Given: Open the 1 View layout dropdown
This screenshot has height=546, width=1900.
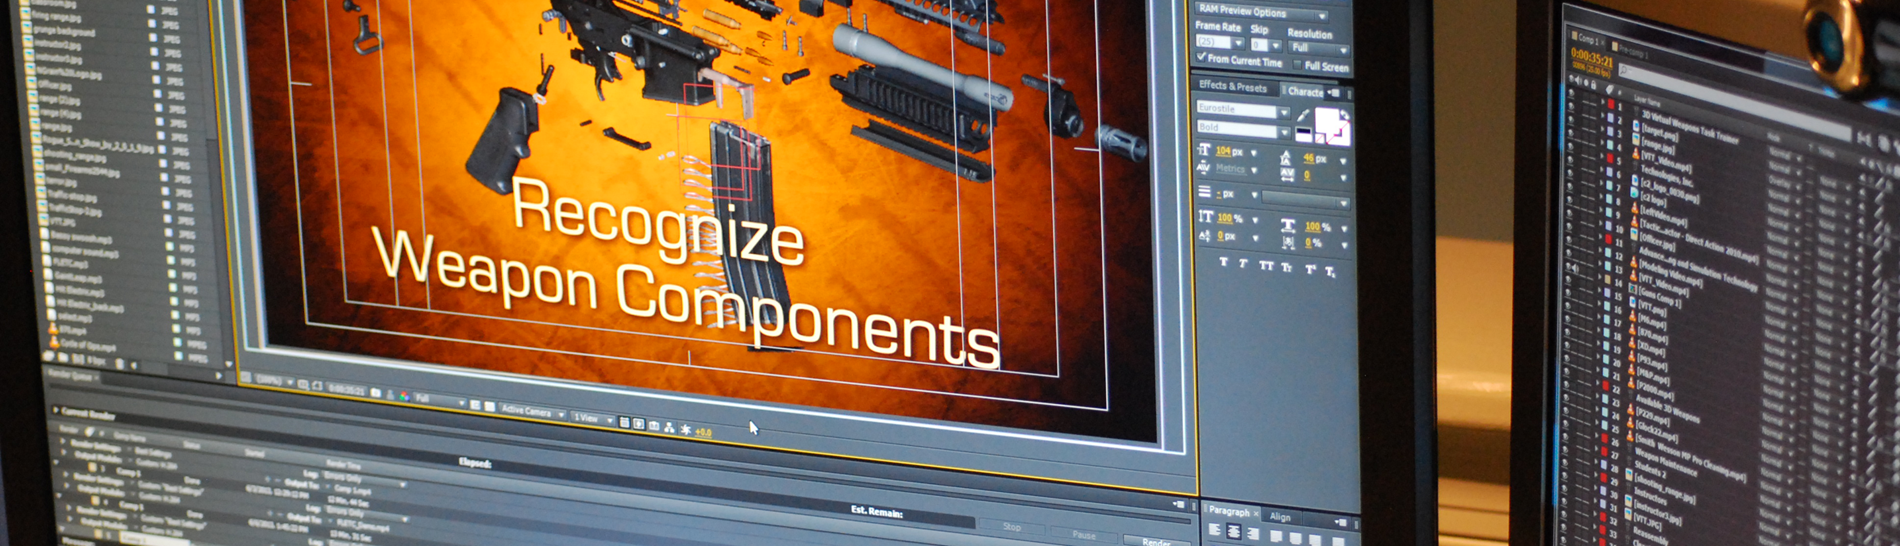Looking at the screenshot, I should pos(593,419).
